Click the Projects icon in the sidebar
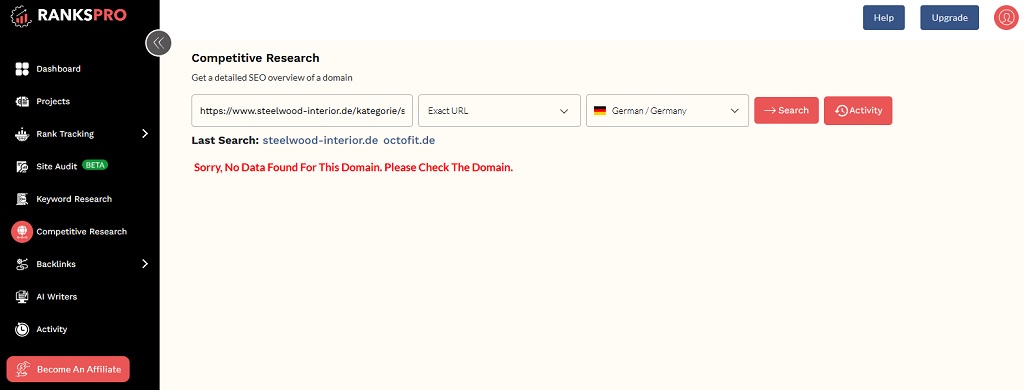 pos(22,101)
